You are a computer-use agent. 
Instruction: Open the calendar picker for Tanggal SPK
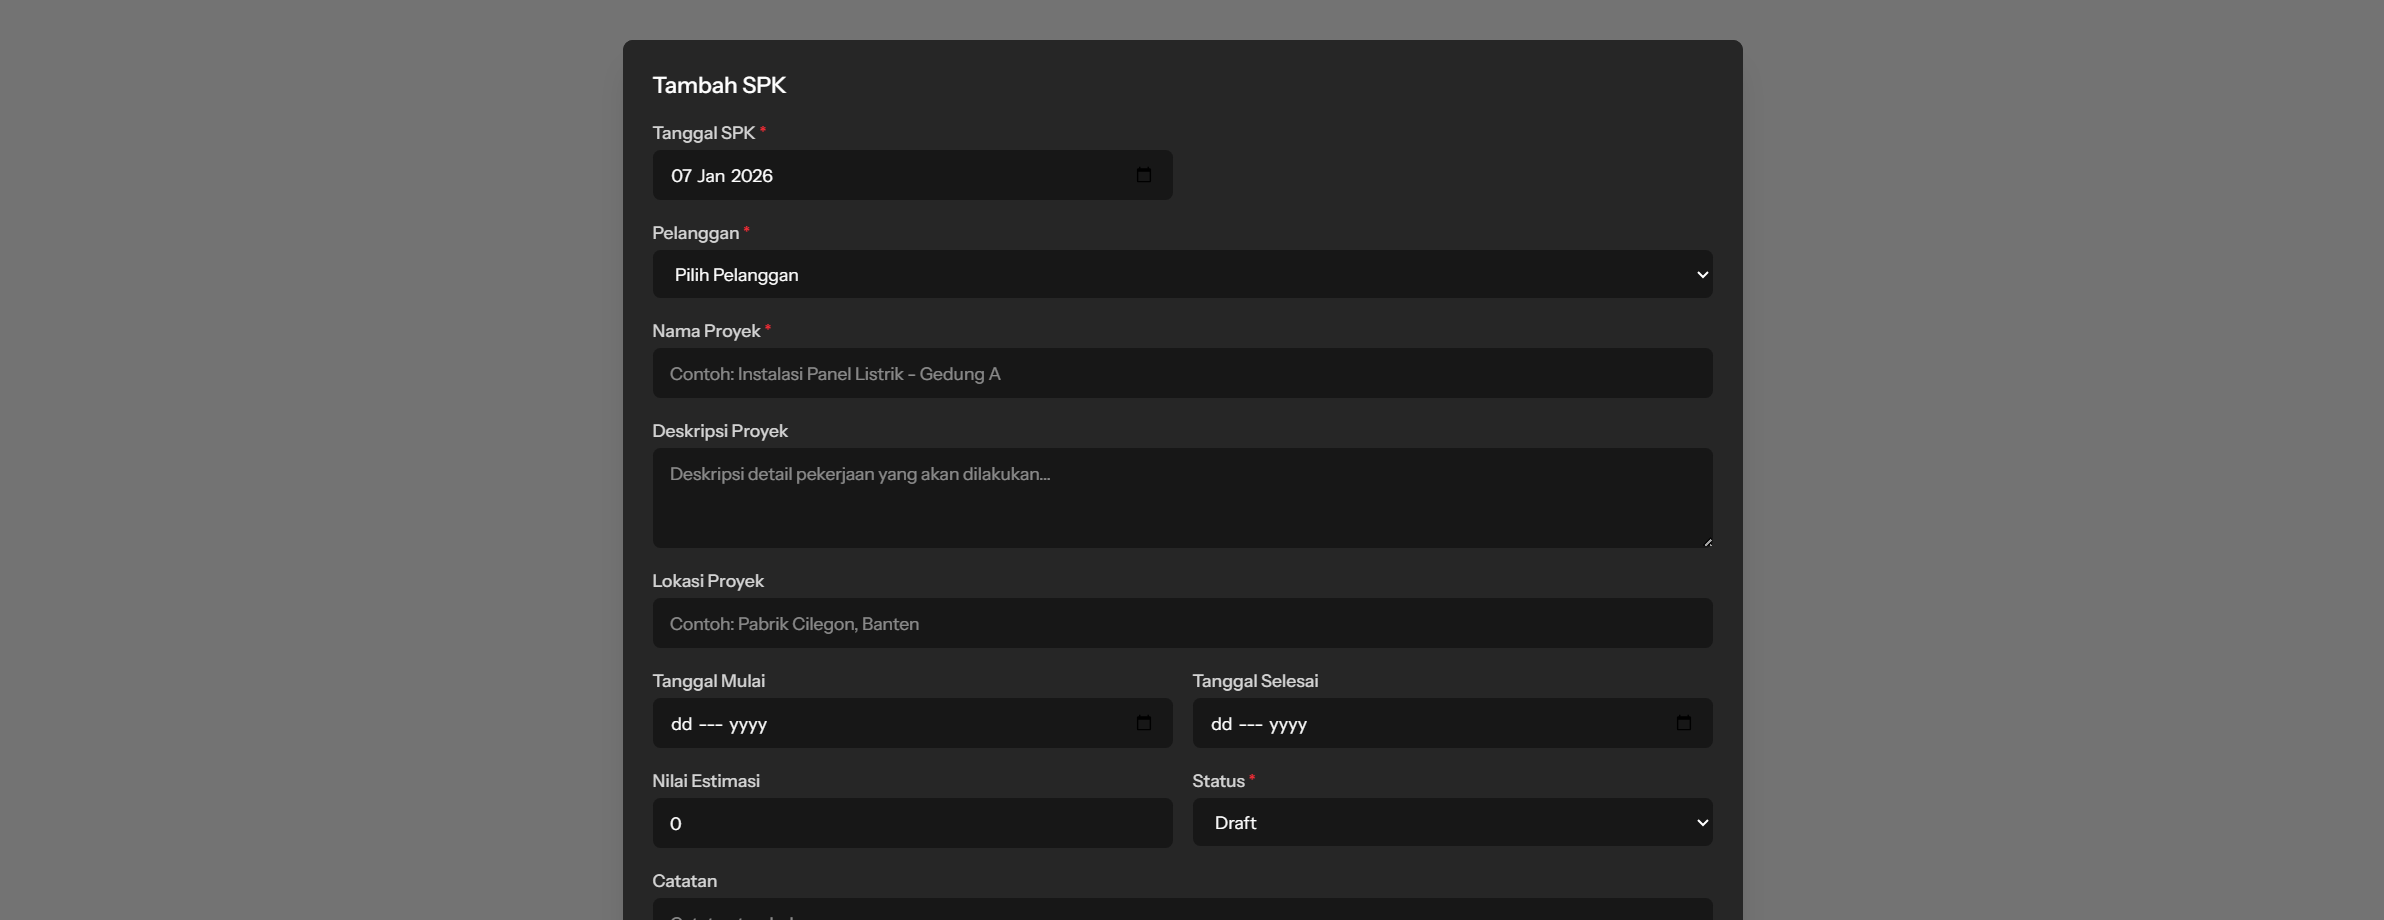[1143, 175]
